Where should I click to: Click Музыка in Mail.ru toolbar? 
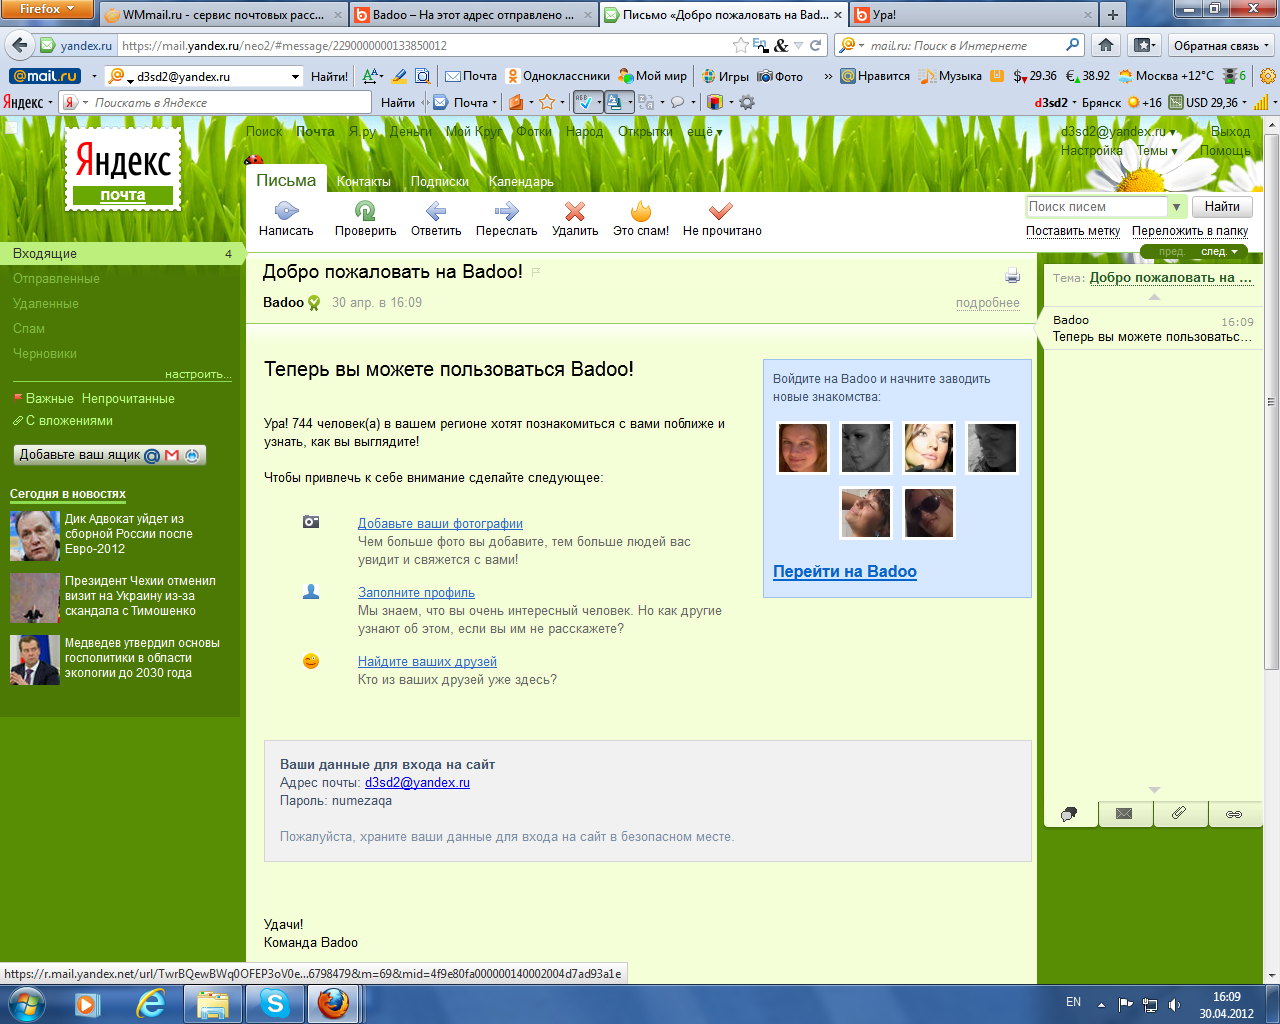[x=951, y=76]
